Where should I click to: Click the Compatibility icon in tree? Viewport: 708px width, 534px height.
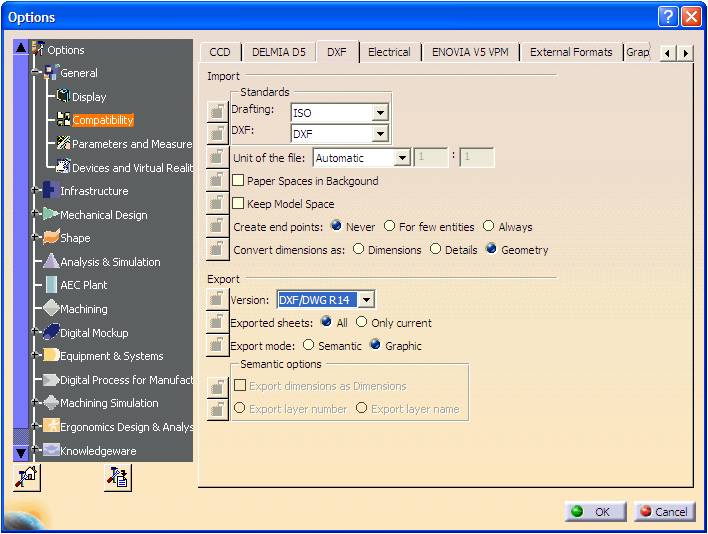(x=63, y=120)
